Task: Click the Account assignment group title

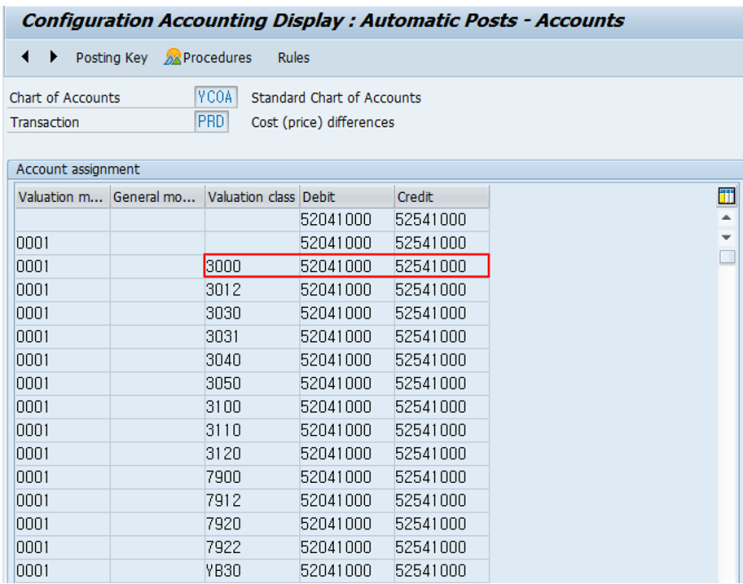Action: point(78,169)
